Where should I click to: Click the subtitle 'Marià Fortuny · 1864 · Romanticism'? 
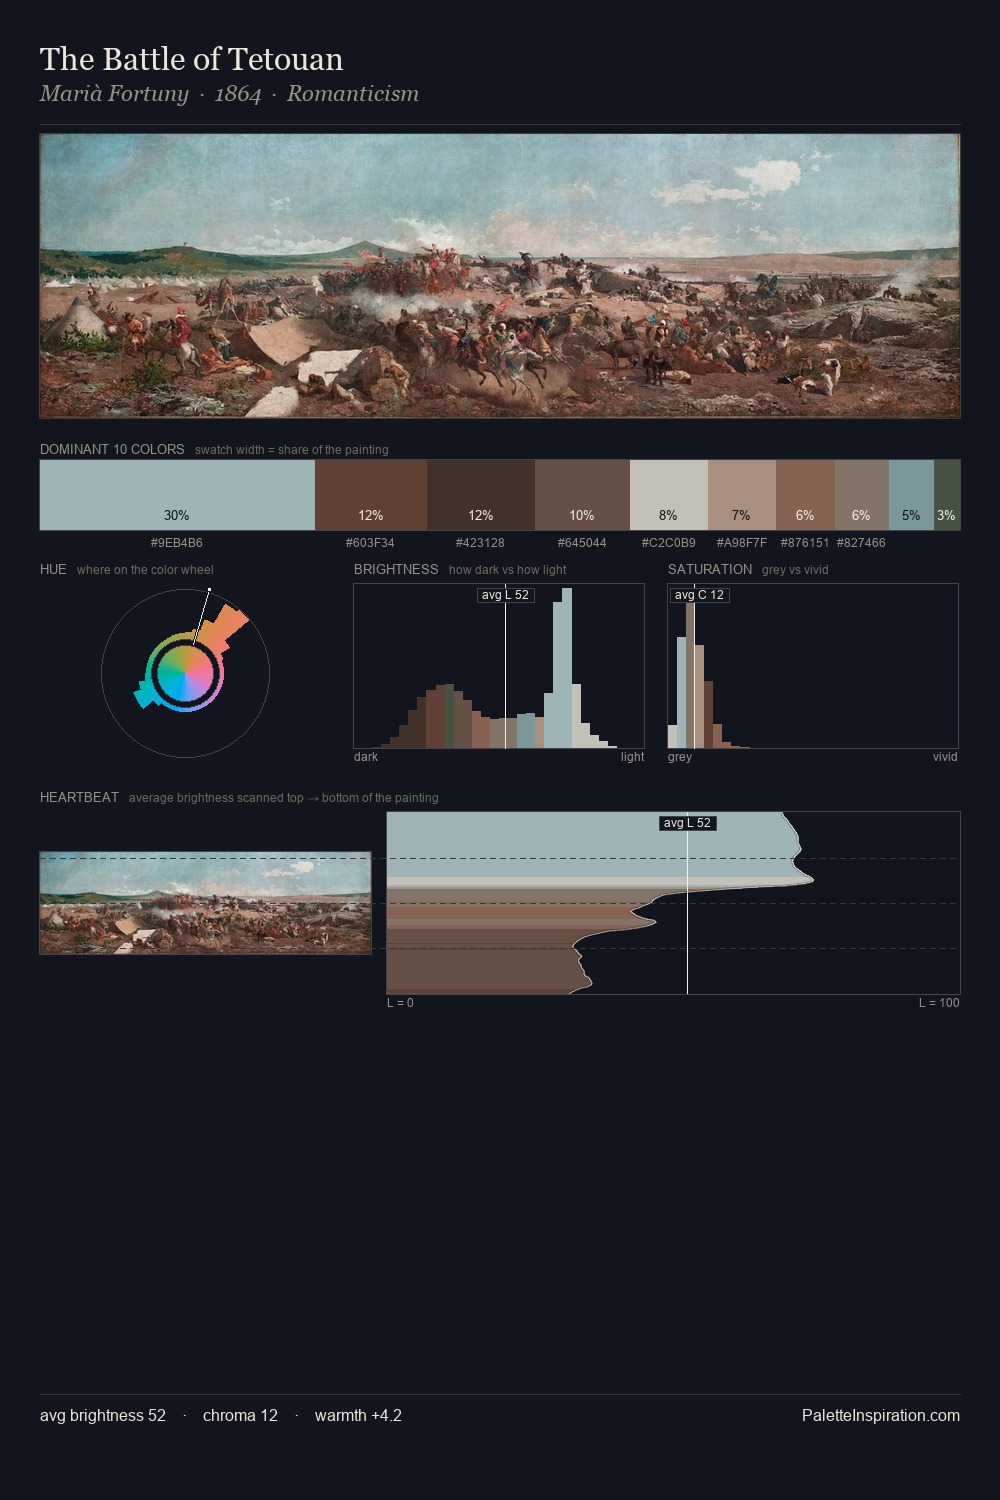[x=229, y=94]
